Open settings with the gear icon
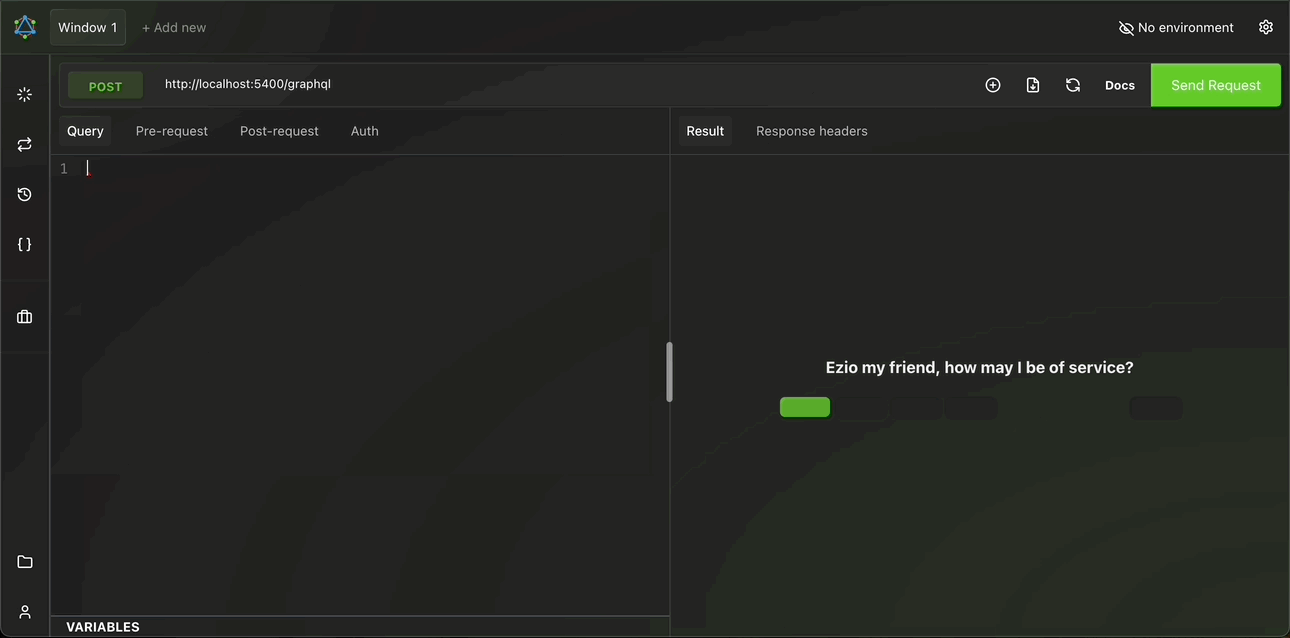 point(1266,27)
